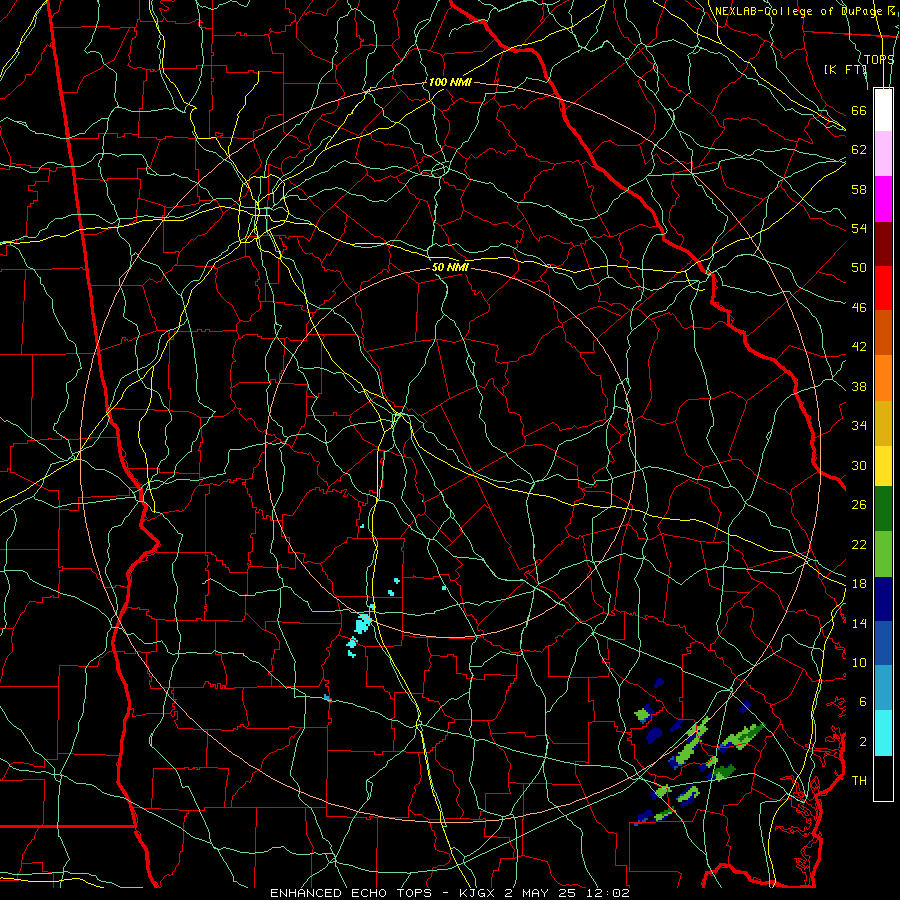Click the bright red legend swatch above 46
The height and width of the screenshot is (900, 900).
(x=883, y=288)
